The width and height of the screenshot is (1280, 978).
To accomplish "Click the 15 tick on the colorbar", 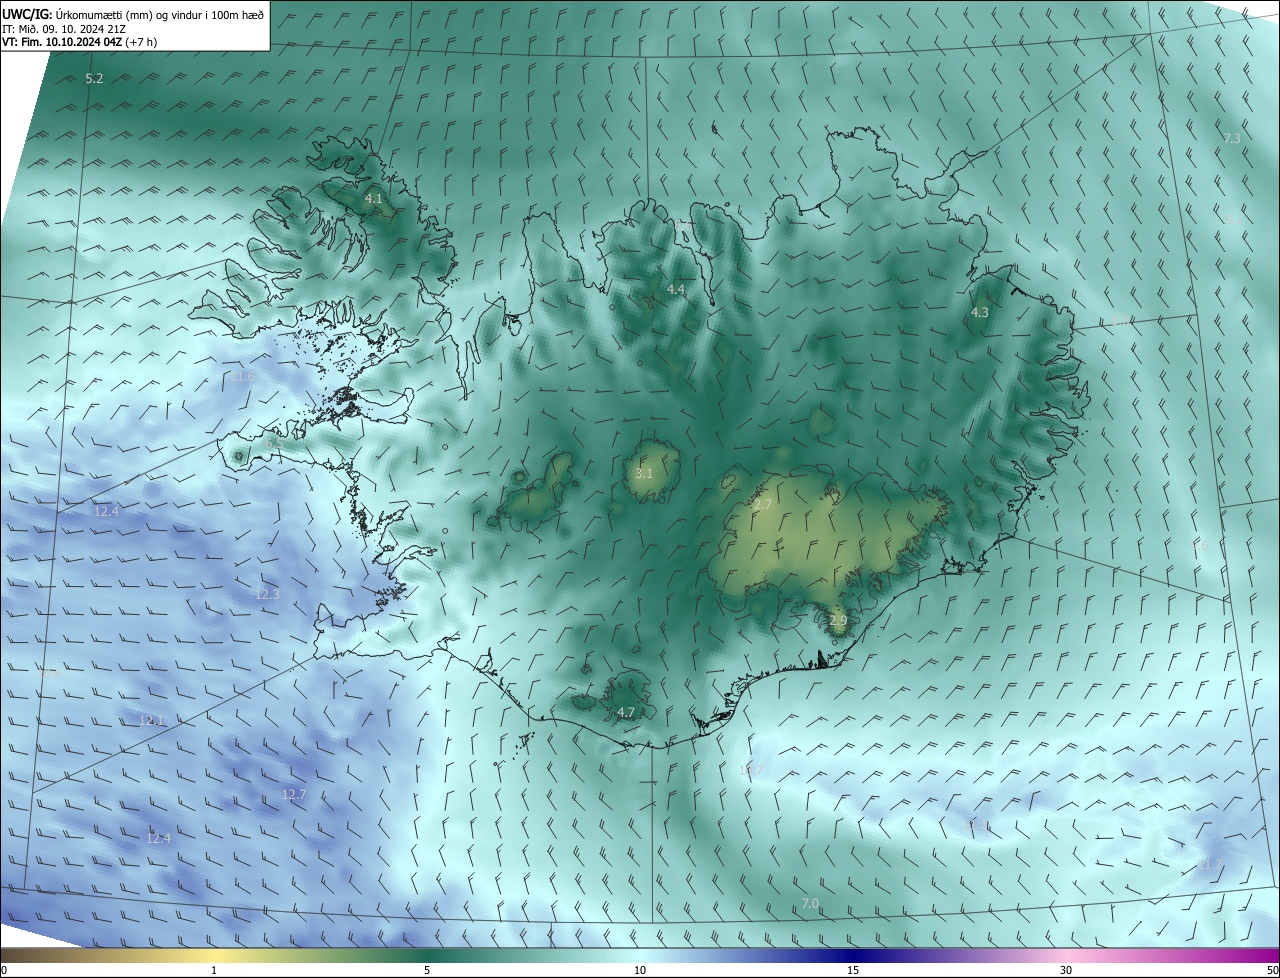I will (x=853, y=970).
